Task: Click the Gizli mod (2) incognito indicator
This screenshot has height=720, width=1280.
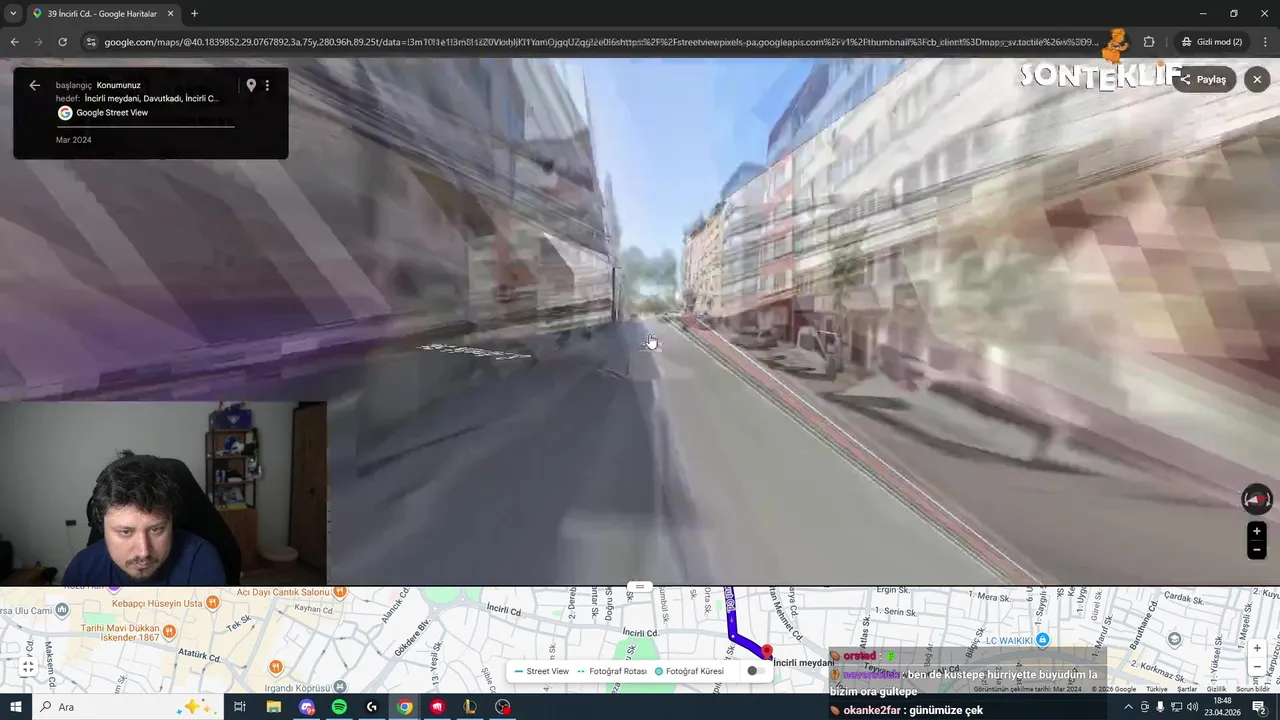Action: (1211, 42)
